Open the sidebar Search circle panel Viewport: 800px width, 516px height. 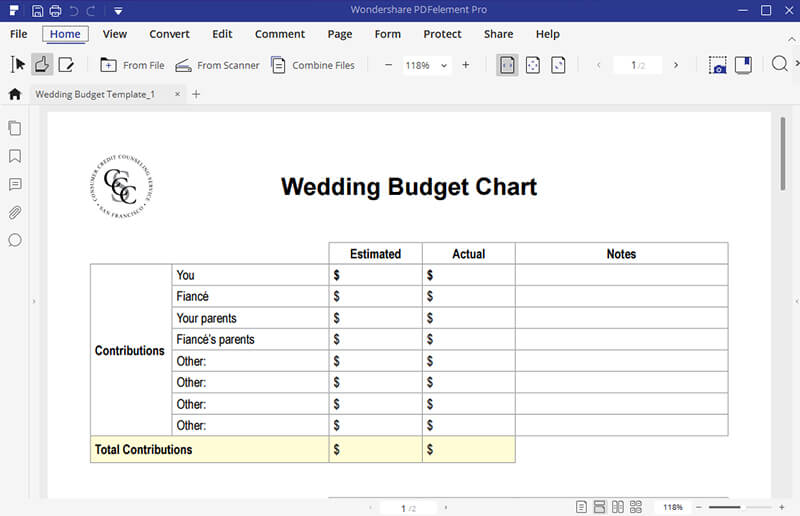click(15, 240)
